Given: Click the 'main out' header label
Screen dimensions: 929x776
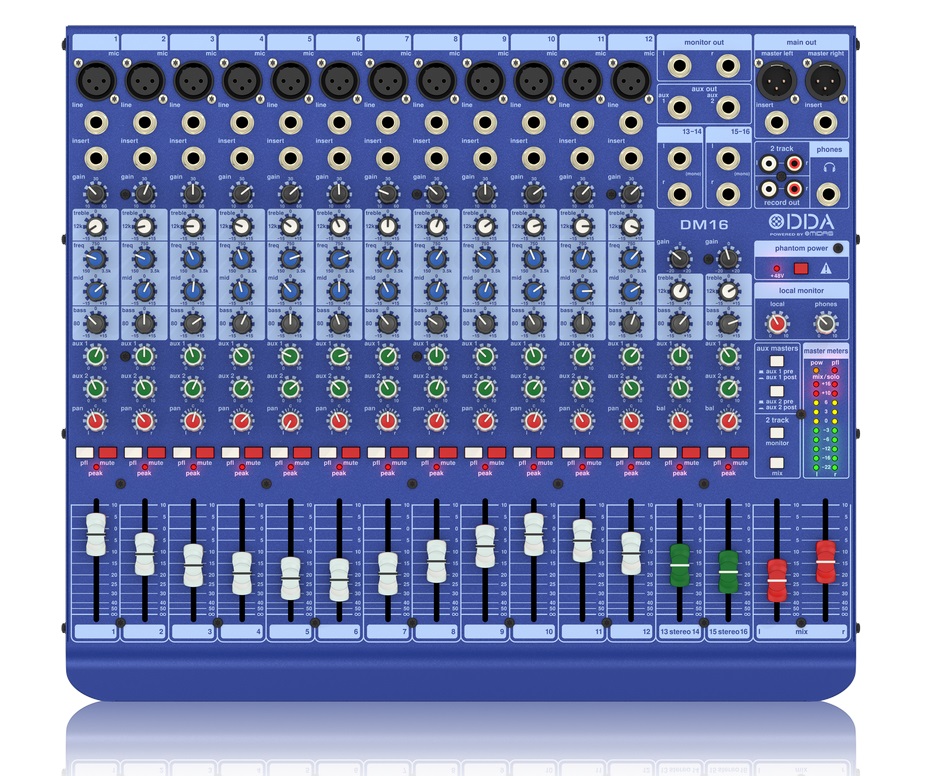Looking at the screenshot, I should (801, 42).
